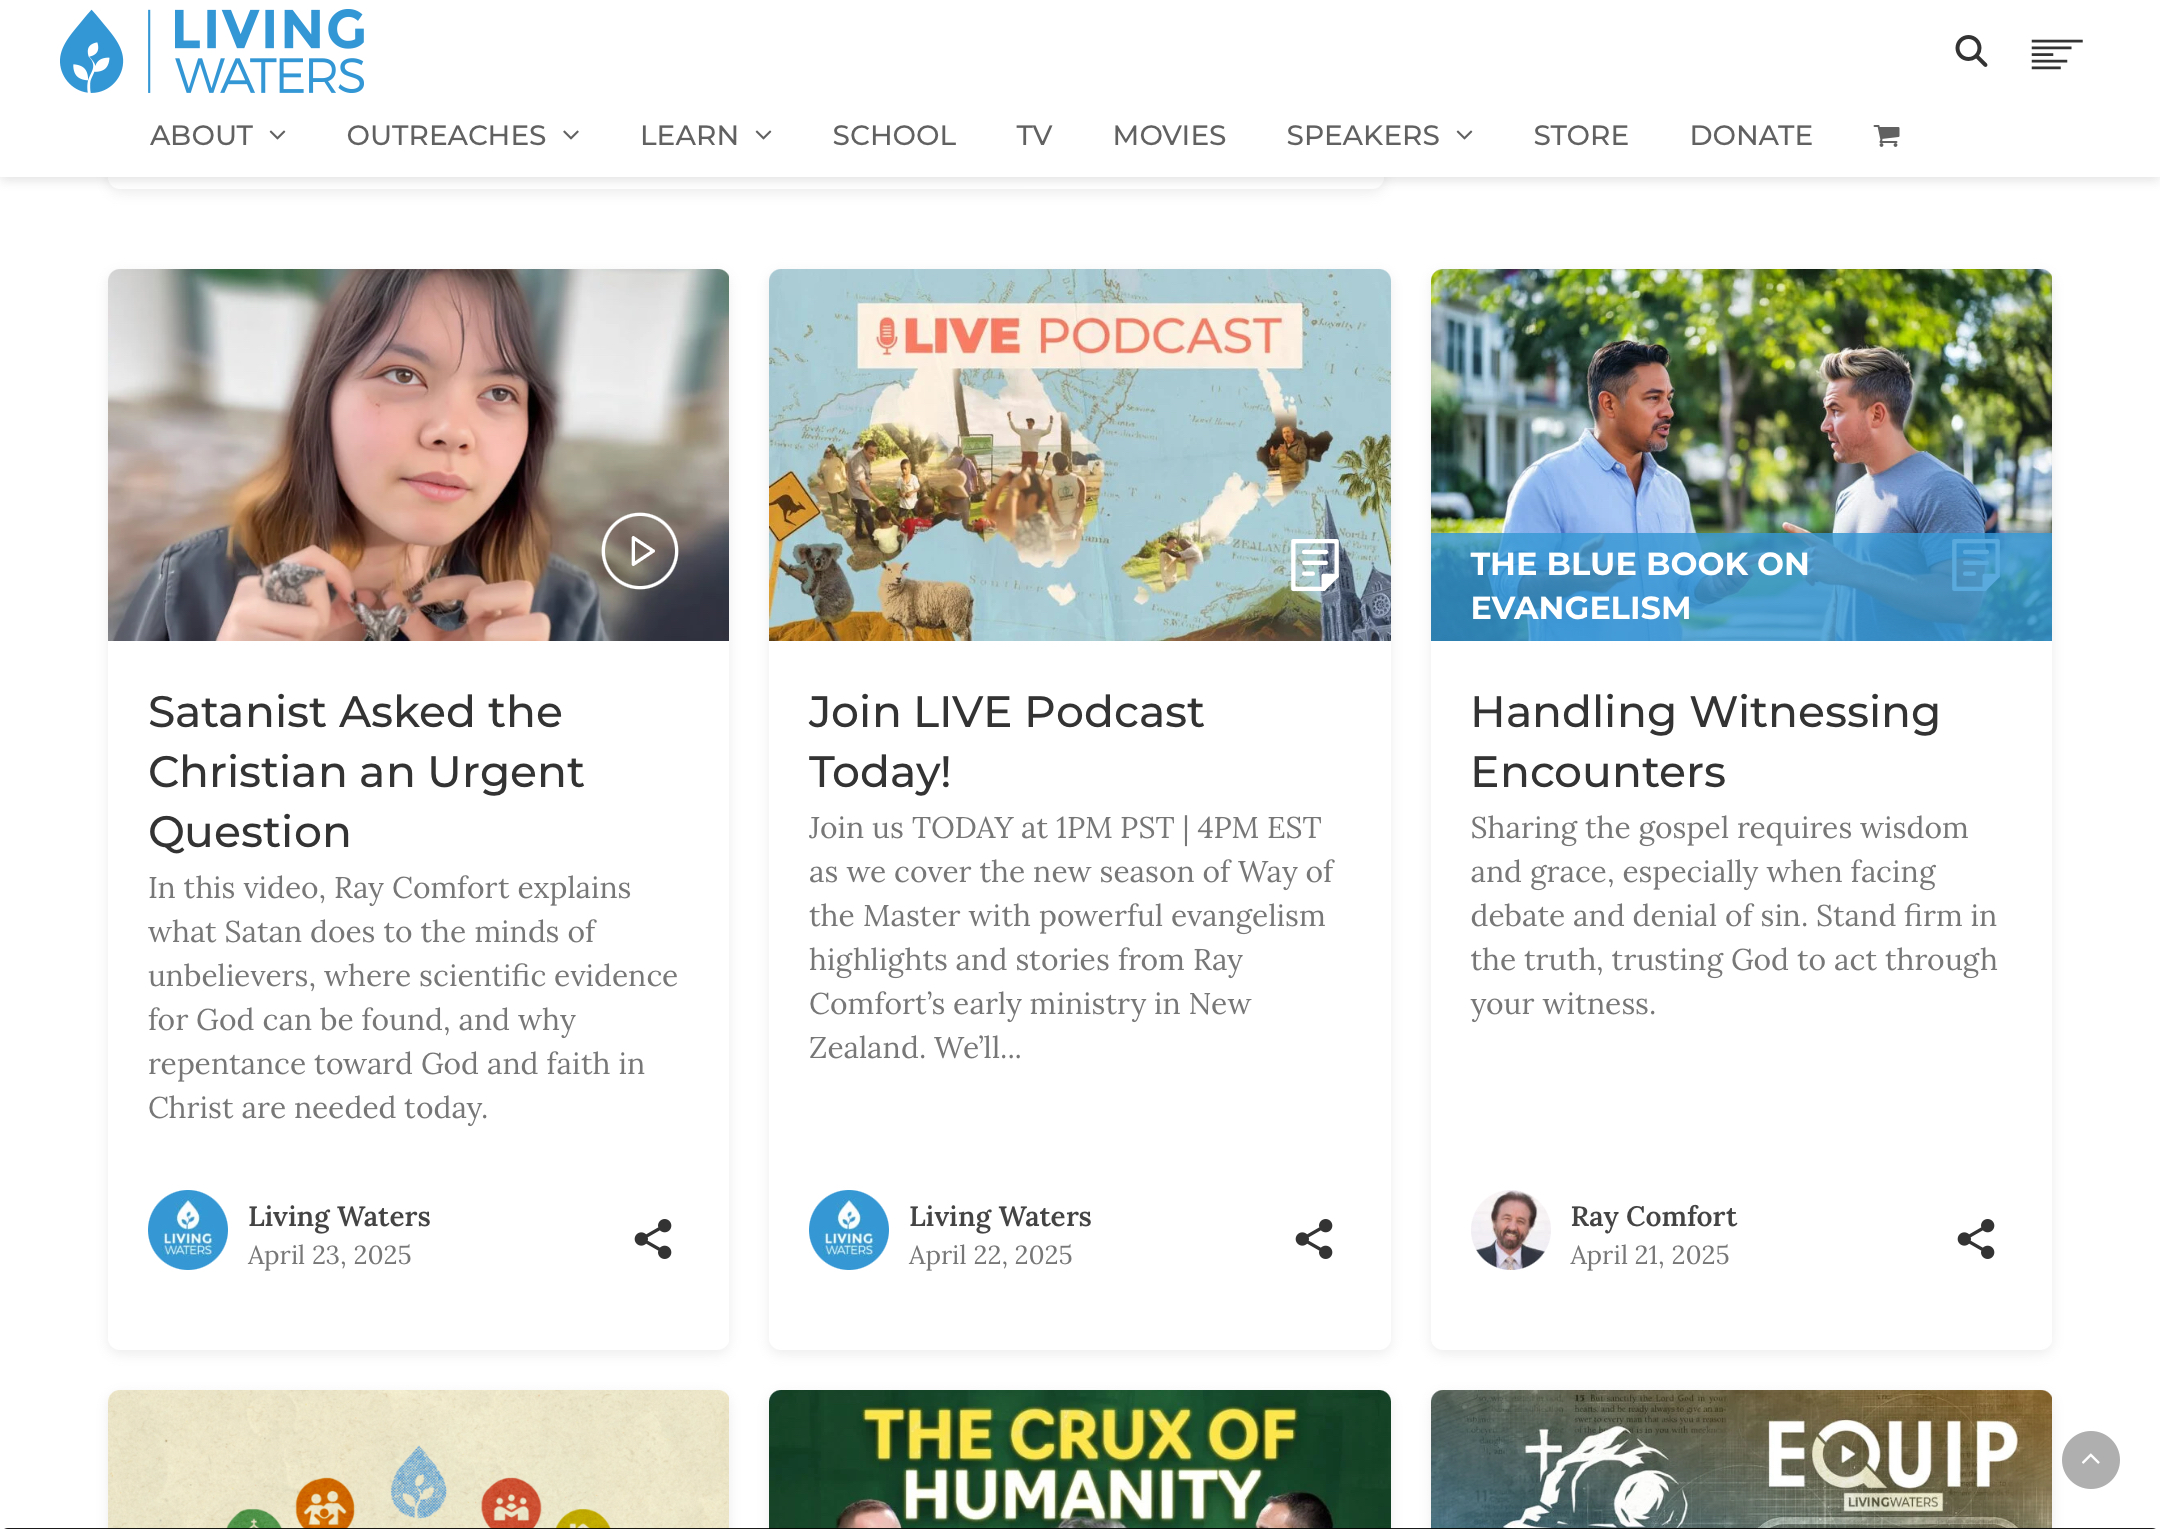Click Living Waters author name dated April 22
This screenshot has width=2160, height=1529.
coord(1000,1216)
